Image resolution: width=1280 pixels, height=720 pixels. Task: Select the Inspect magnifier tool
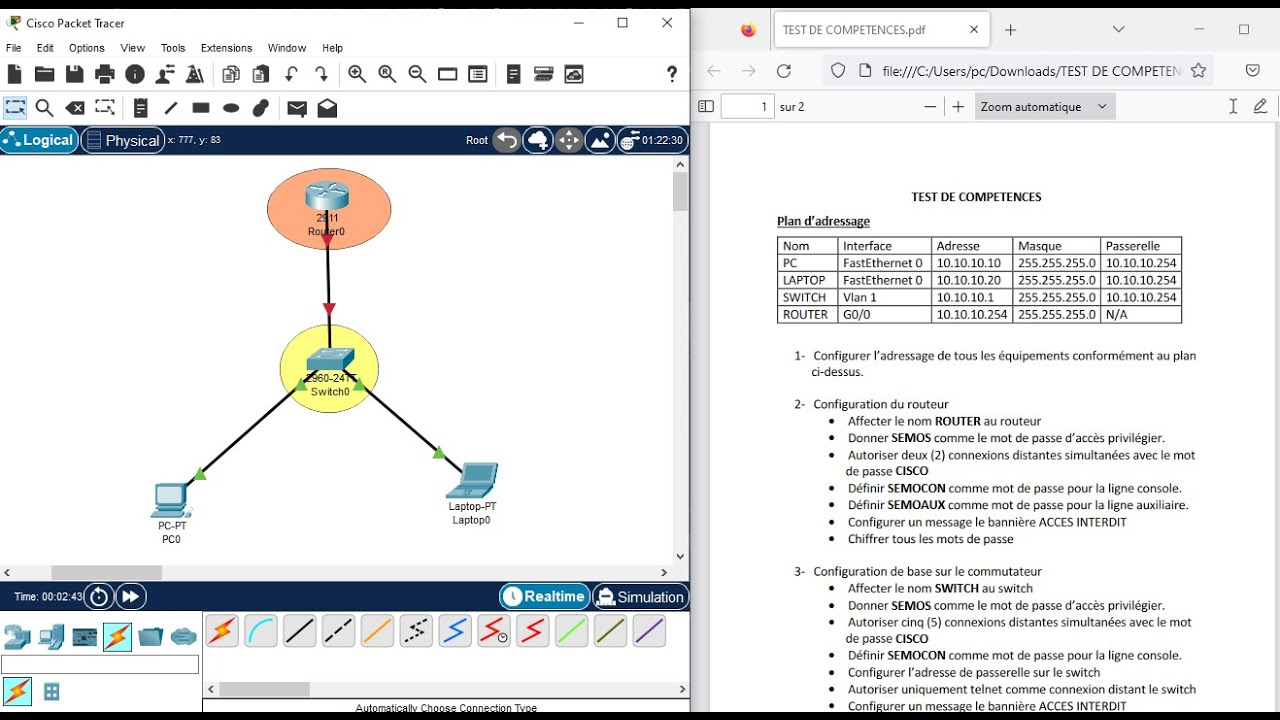pos(44,108)
